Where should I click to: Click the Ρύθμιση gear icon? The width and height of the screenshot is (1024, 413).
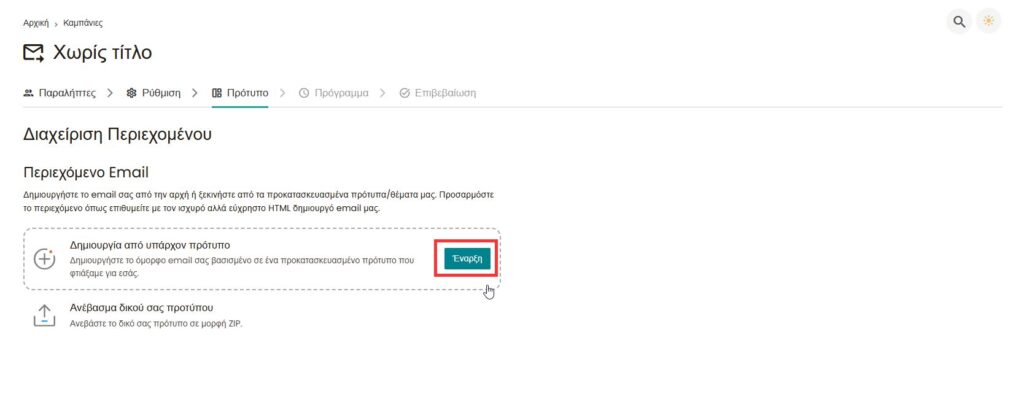point(131,93)
